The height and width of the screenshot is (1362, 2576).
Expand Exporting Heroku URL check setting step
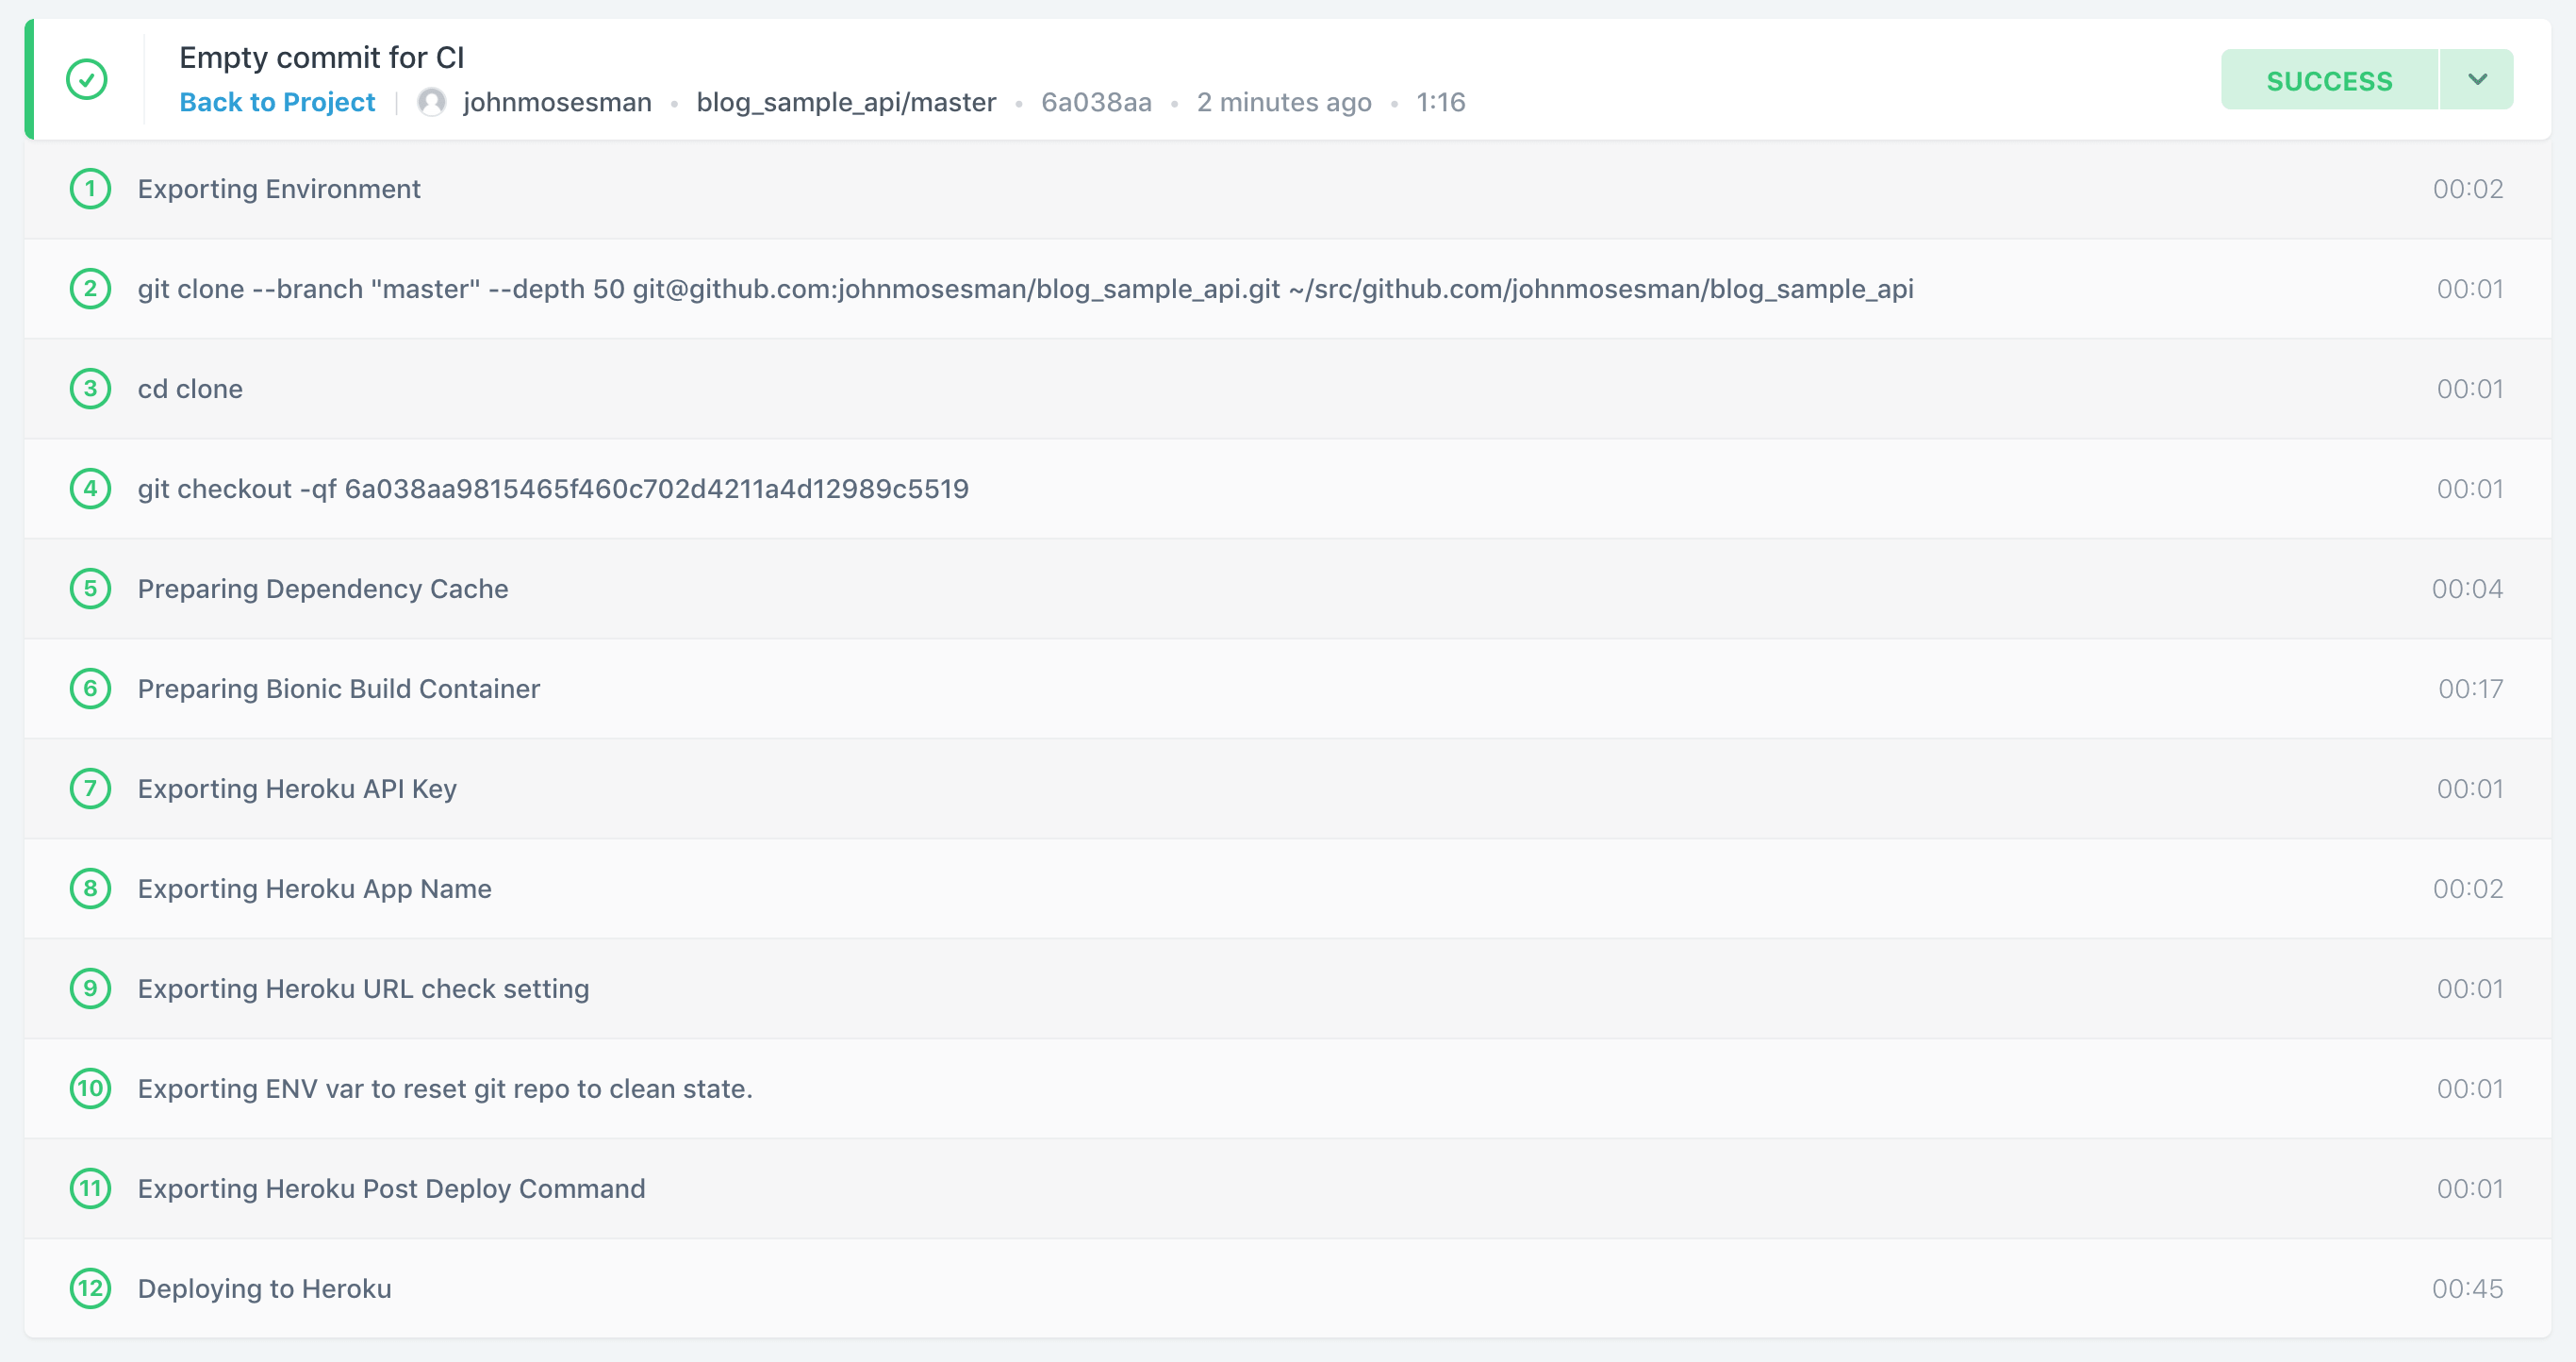point(1288,989)
